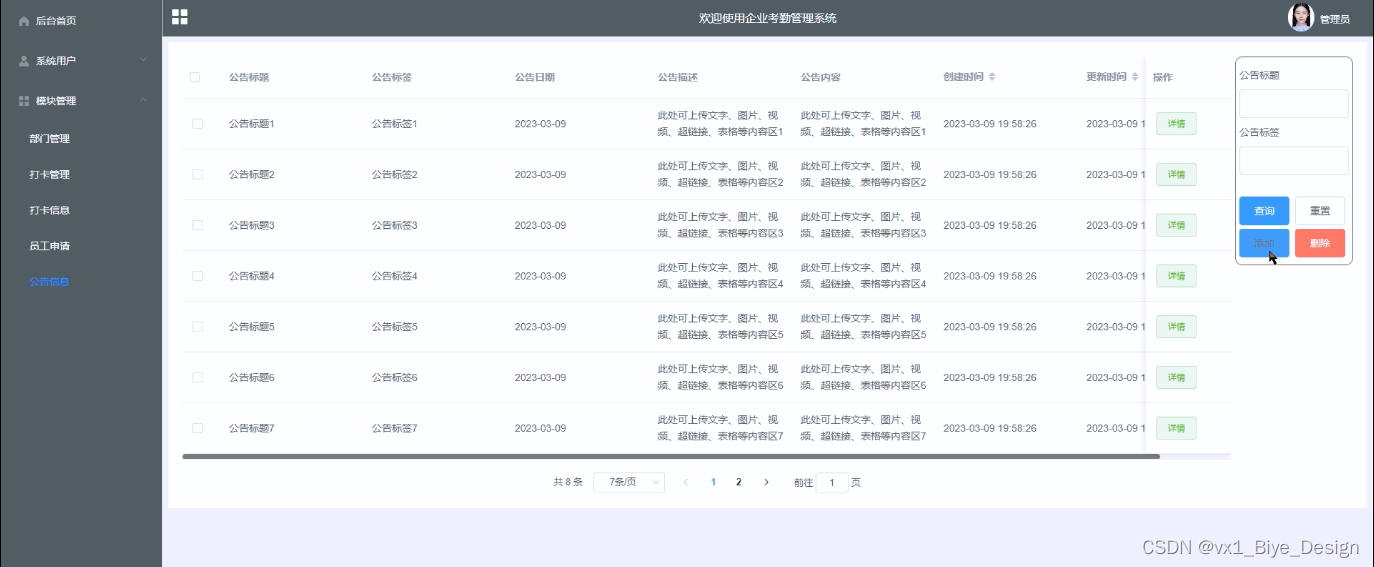Open 详情 for 公告标题1 row

[x=1176, y=124]
